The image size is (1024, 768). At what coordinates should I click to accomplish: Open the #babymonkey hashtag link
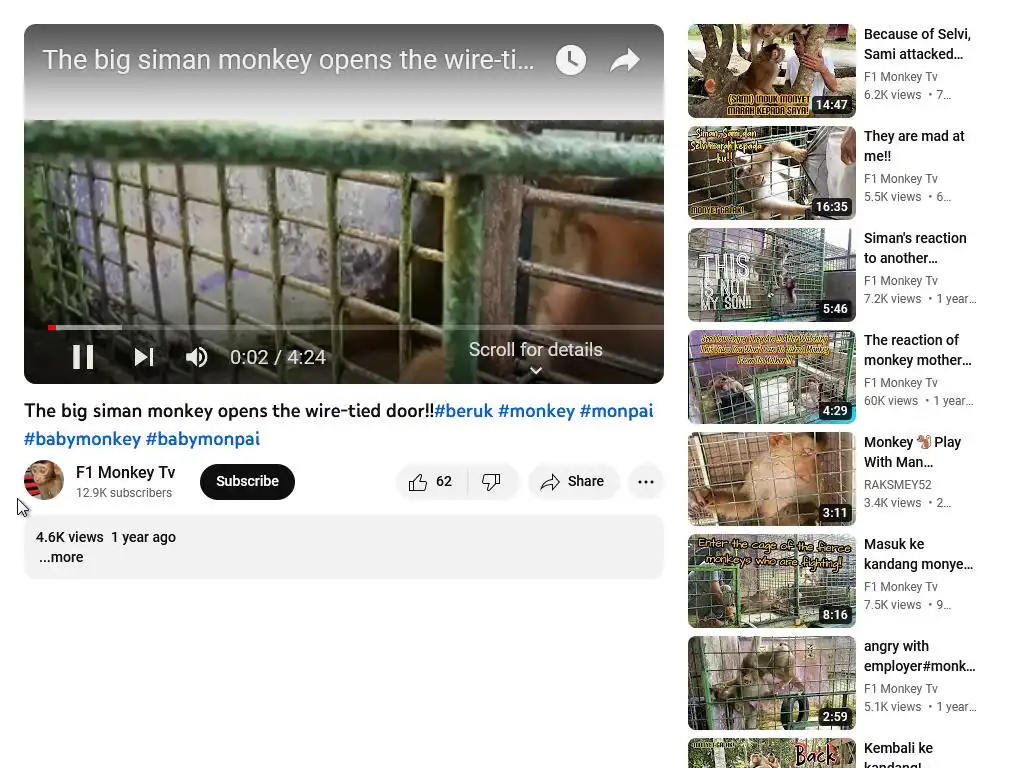(x=82, y=439)
